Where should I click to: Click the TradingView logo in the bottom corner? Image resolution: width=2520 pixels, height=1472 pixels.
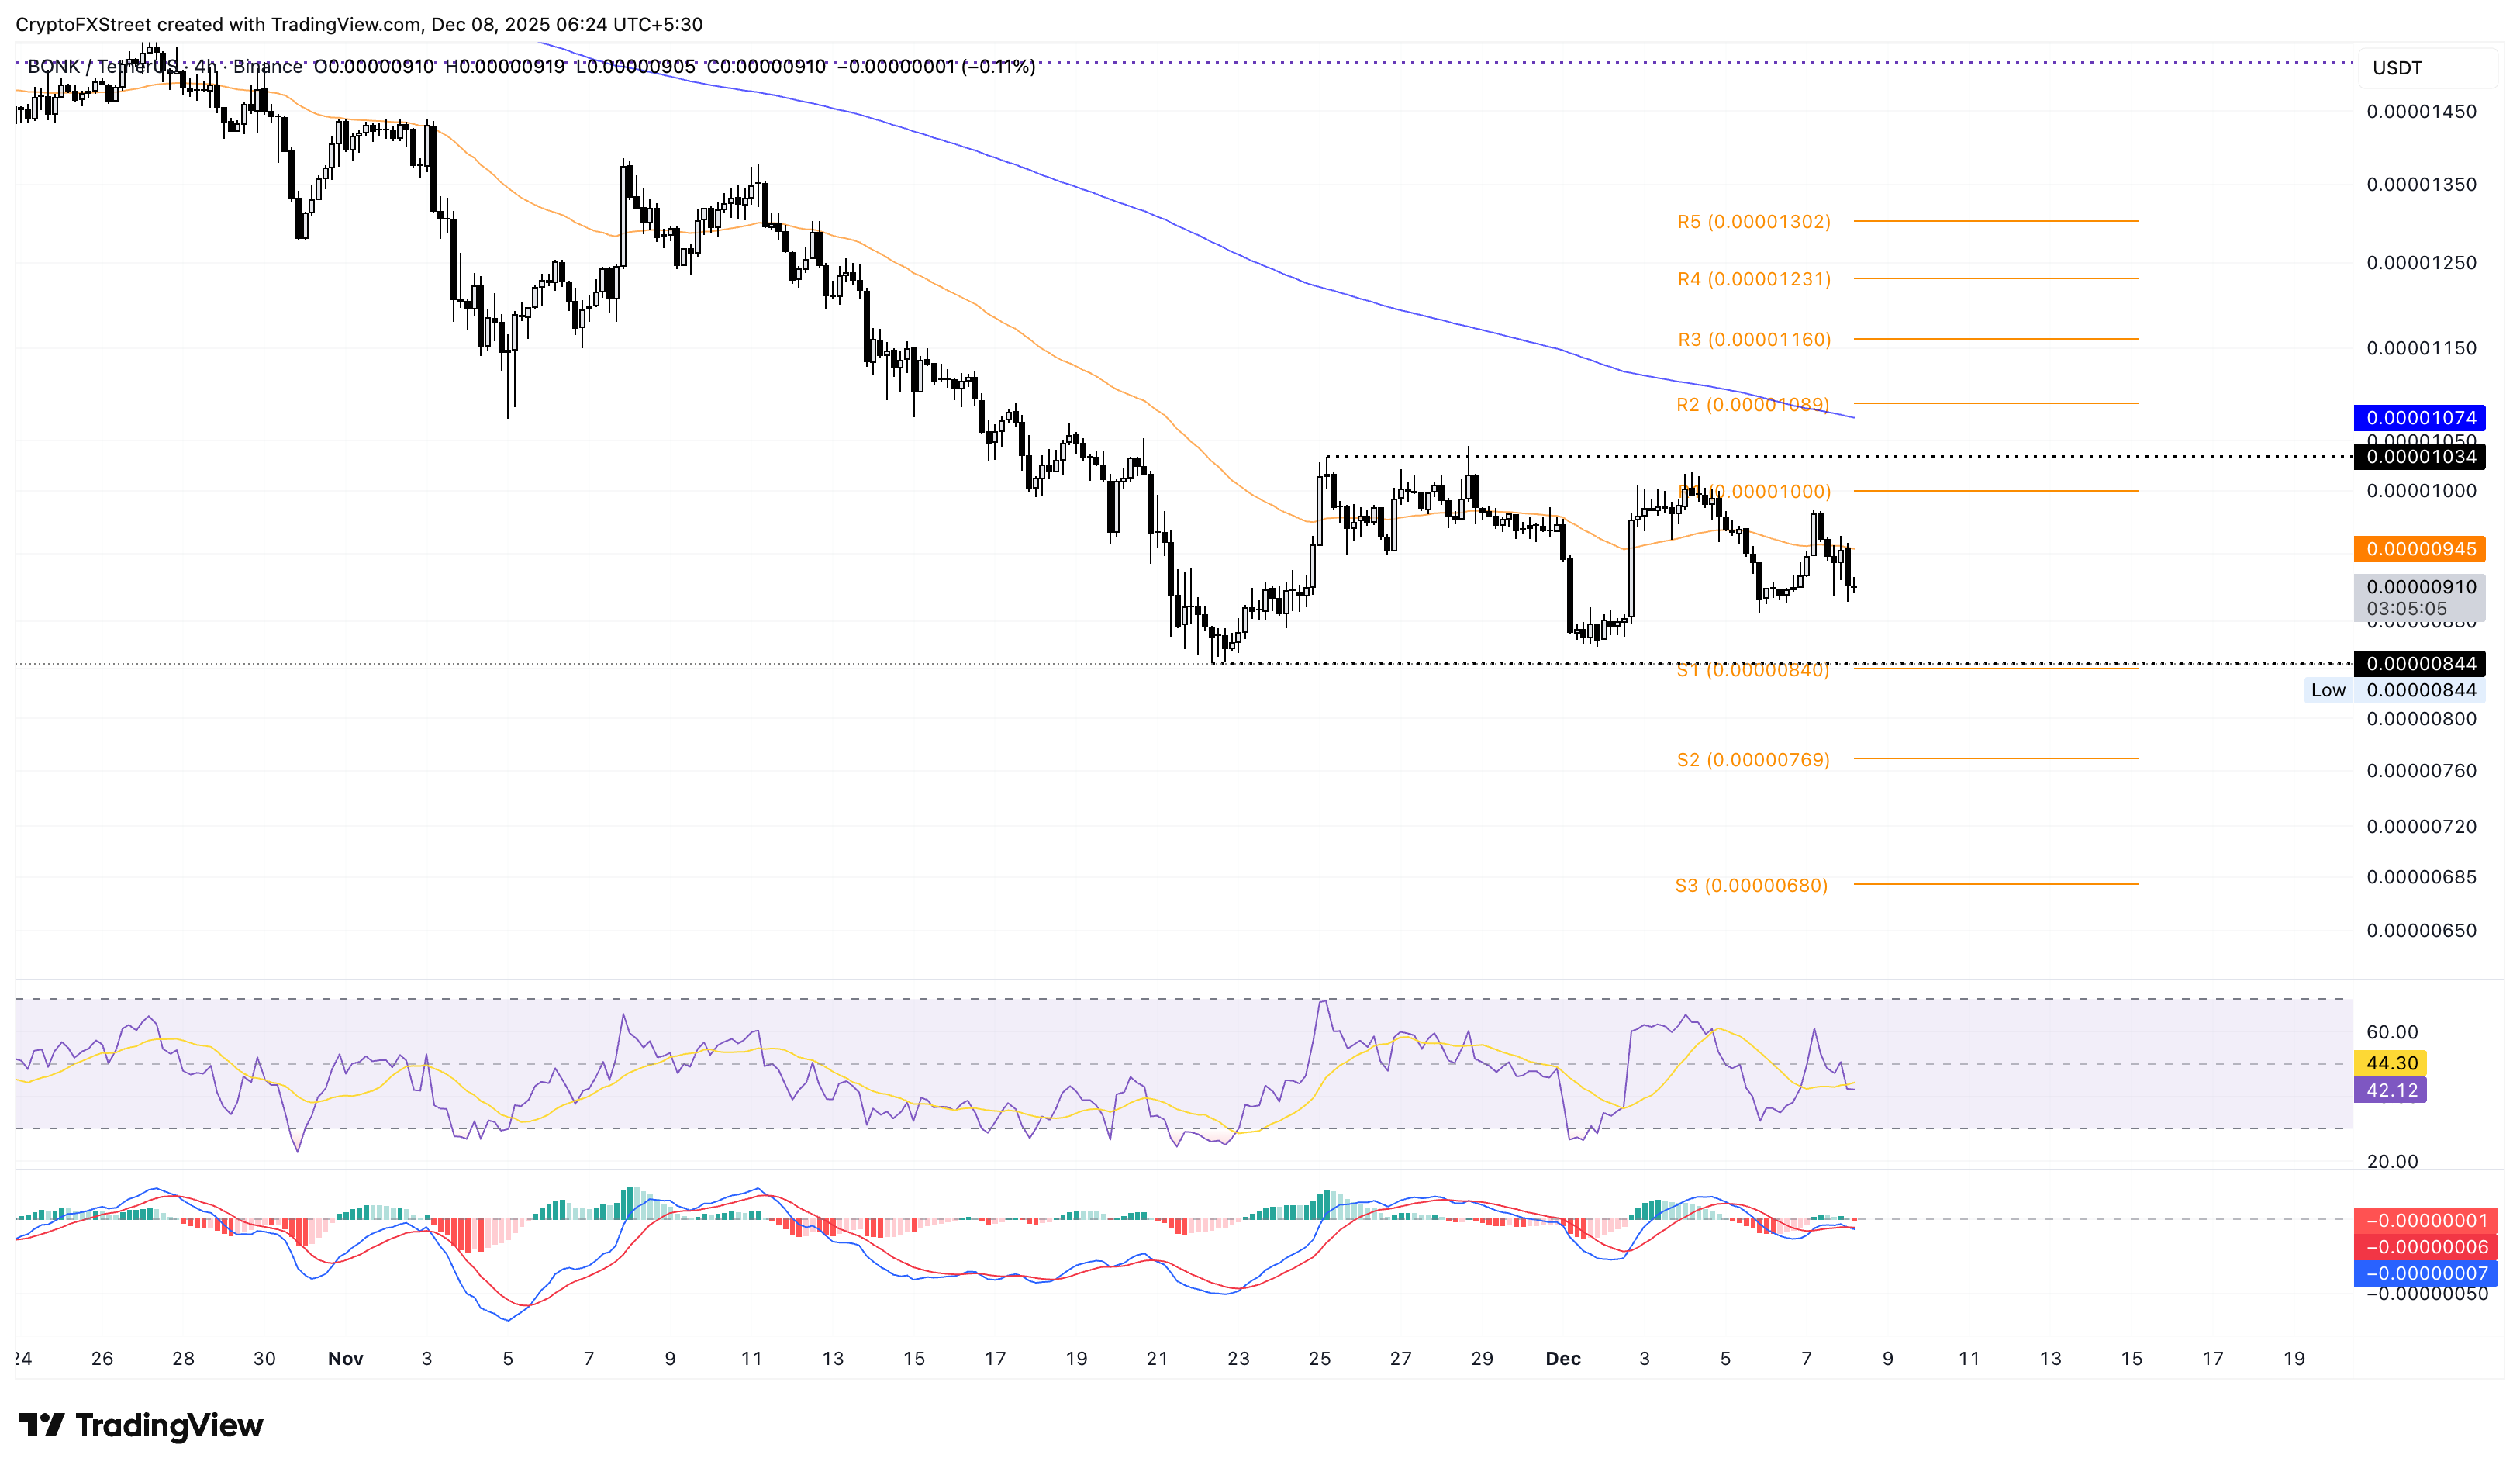click(140, 1426)
